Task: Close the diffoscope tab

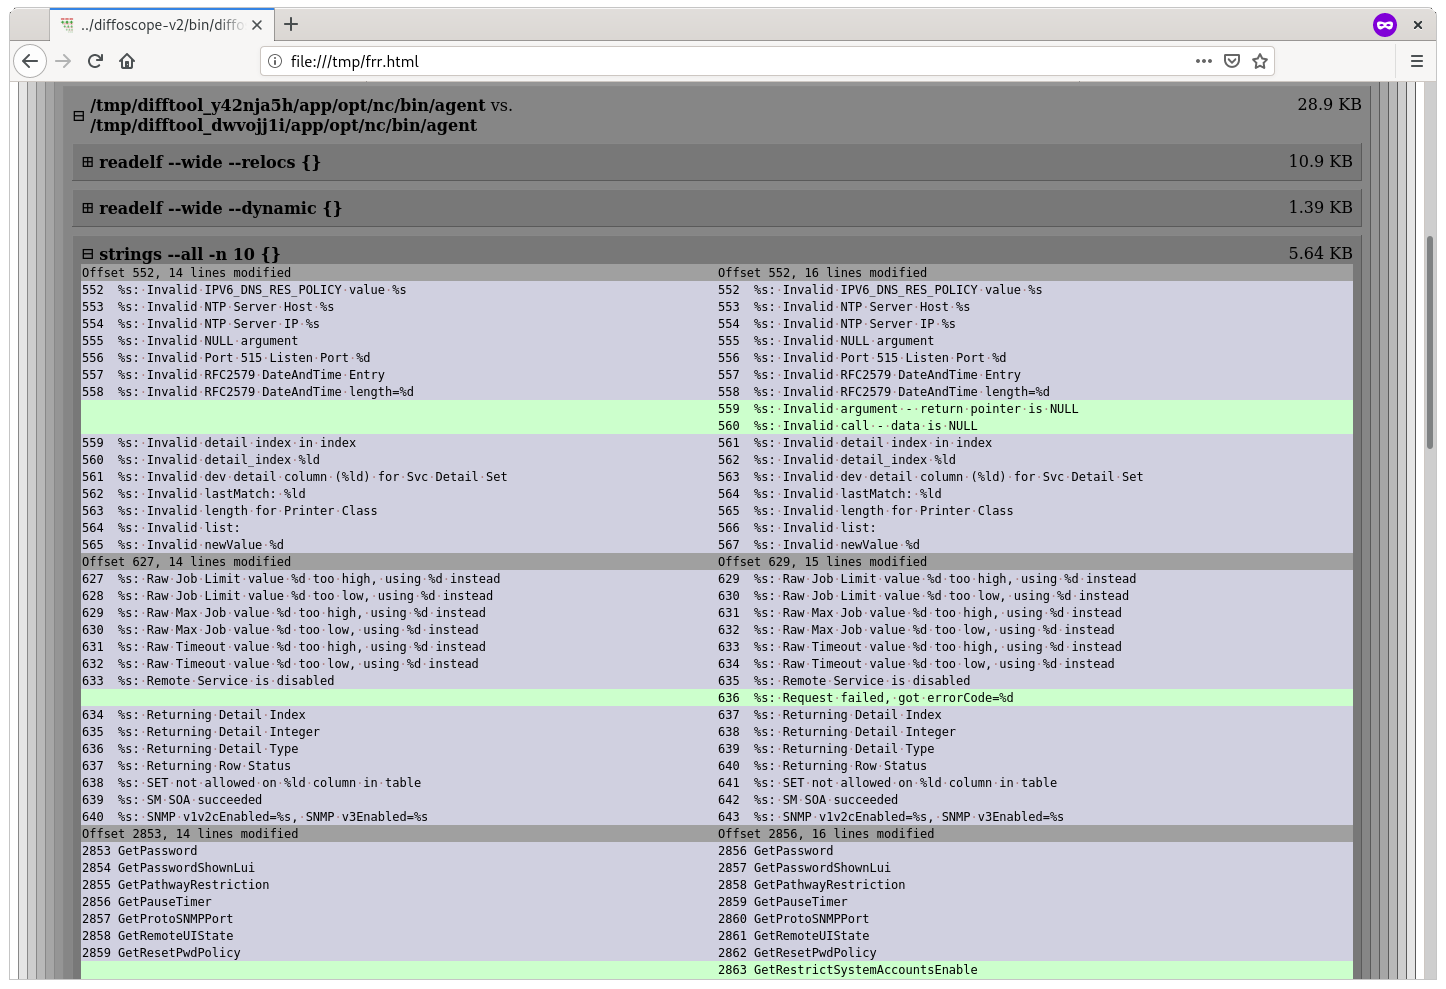Action: click(257, 25)
